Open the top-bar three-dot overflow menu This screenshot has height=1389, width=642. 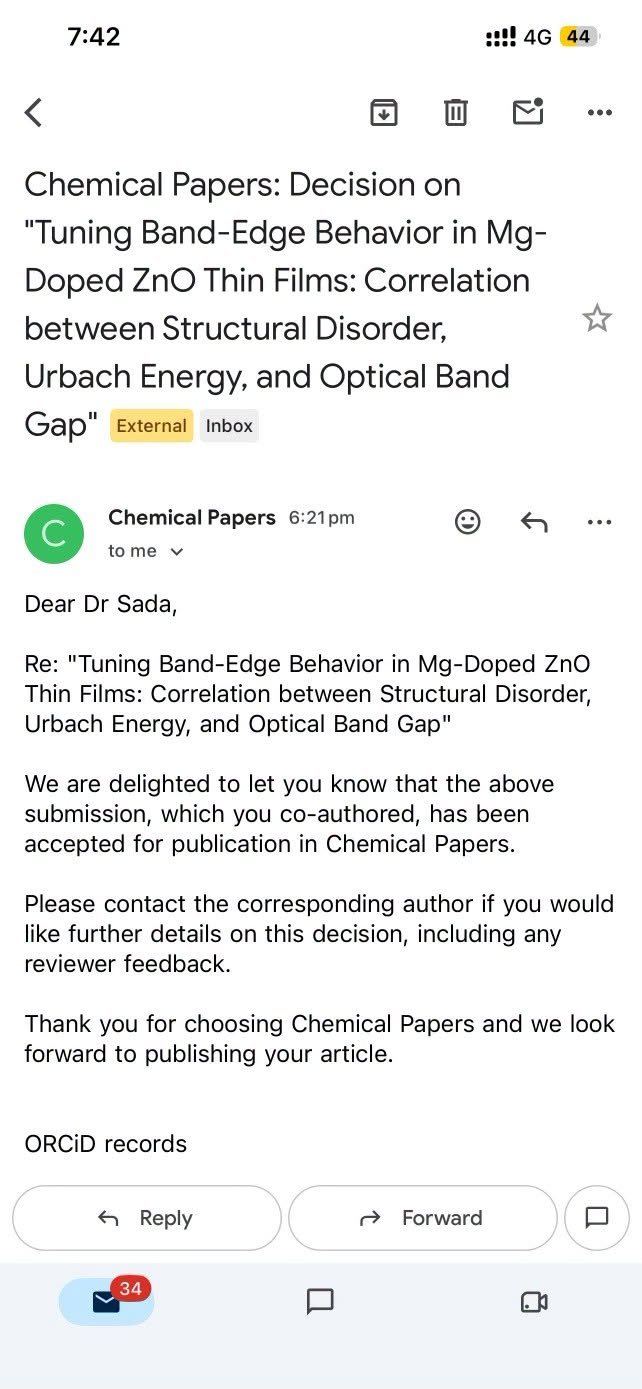[599, 113]
